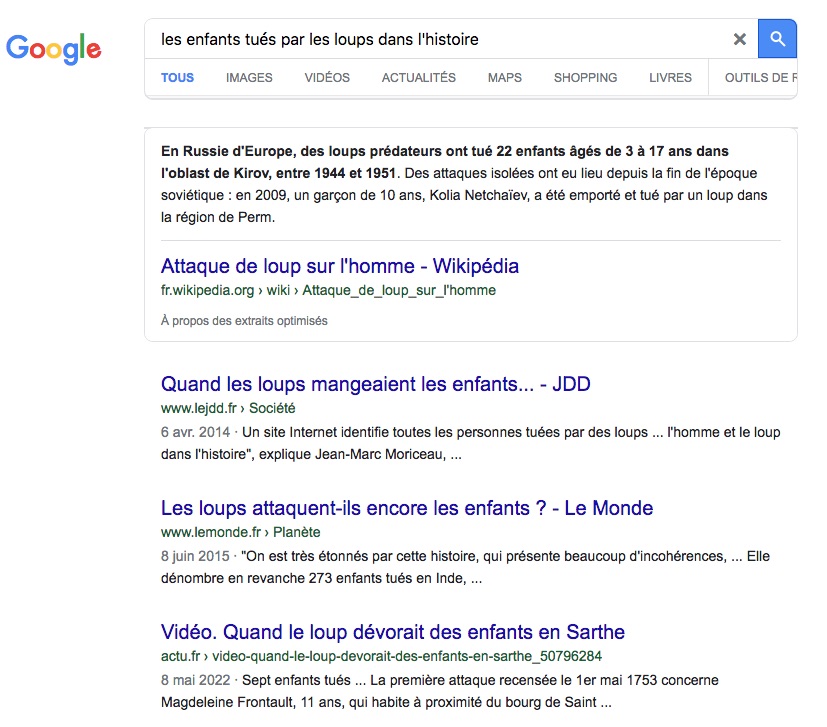Switch to the IMAGES tab
827x727 pixels.
pos(249,78)
